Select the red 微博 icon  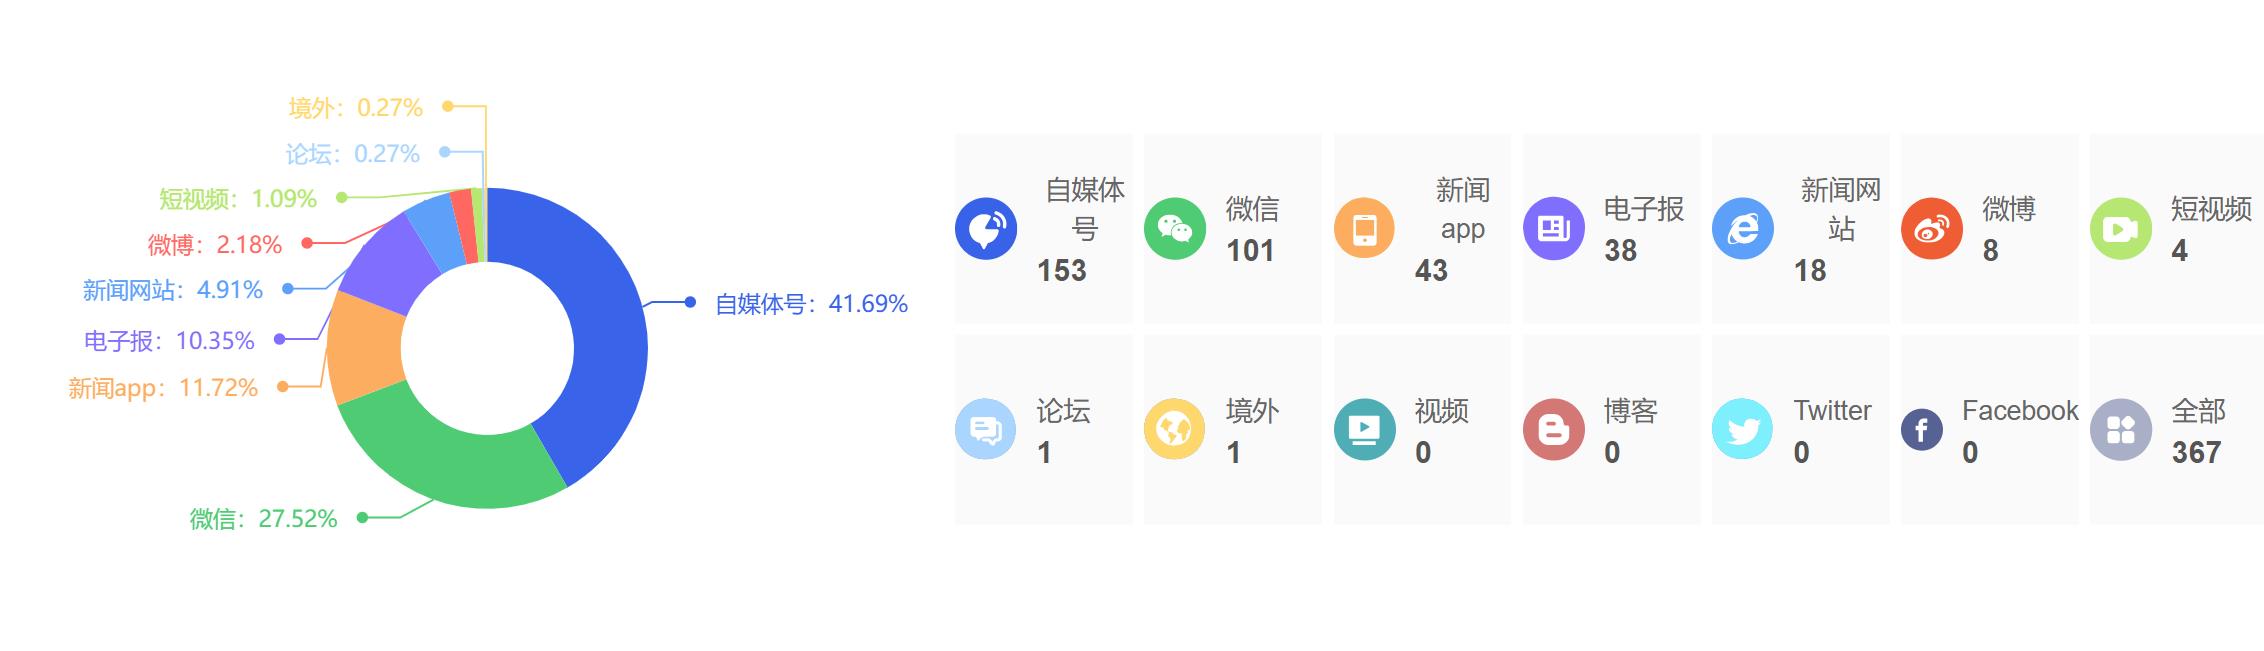(1931, 229)
